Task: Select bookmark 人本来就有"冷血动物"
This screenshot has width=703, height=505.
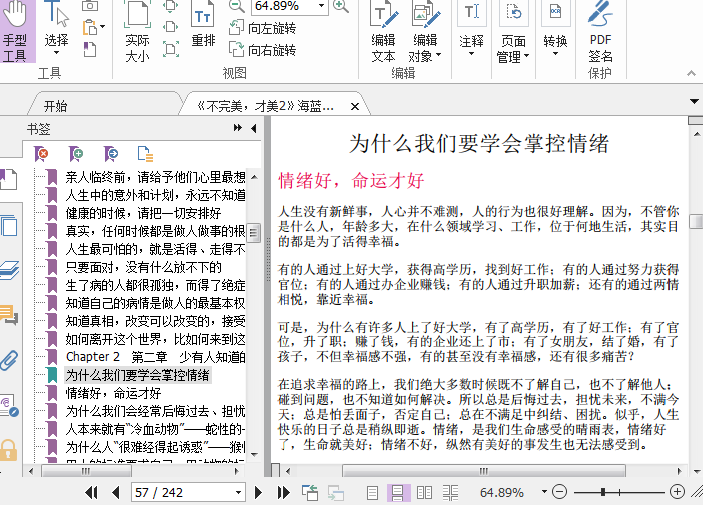Action: [155, 429]
